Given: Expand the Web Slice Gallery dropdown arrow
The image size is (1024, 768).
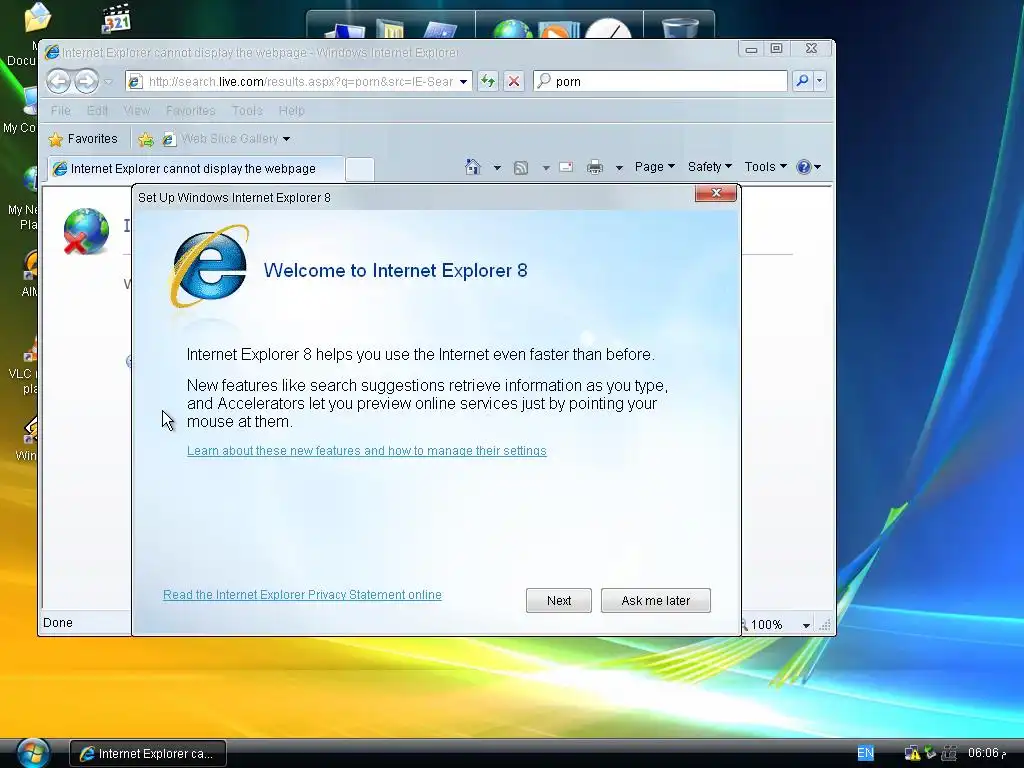Looking at the screenshot, I should (x=287, y=139).
